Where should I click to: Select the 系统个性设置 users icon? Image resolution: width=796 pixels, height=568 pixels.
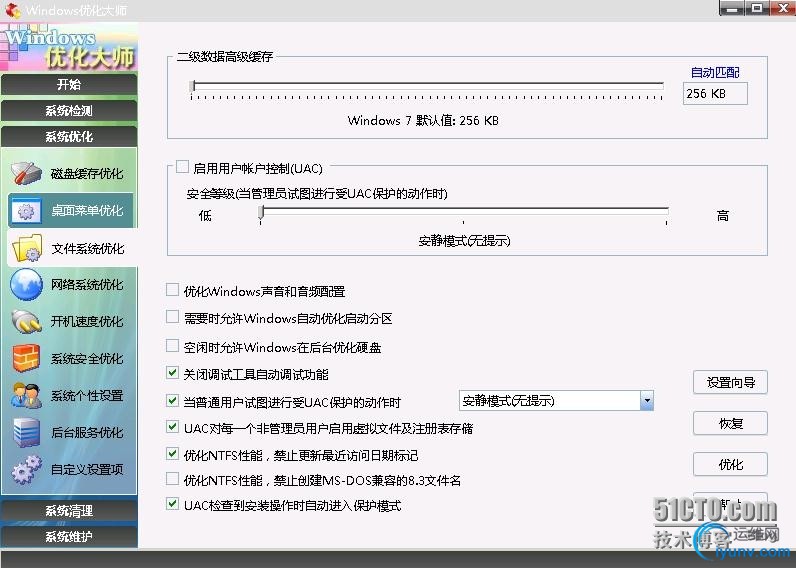(26, 395)
